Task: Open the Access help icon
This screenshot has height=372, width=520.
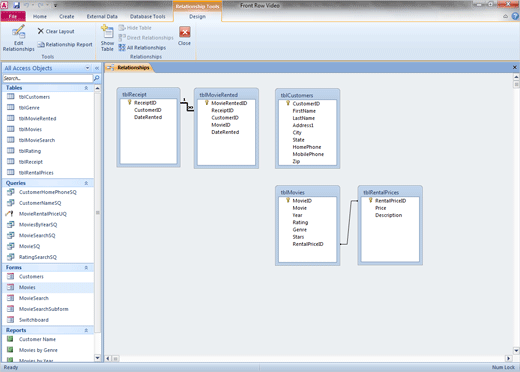Action: 515,16
